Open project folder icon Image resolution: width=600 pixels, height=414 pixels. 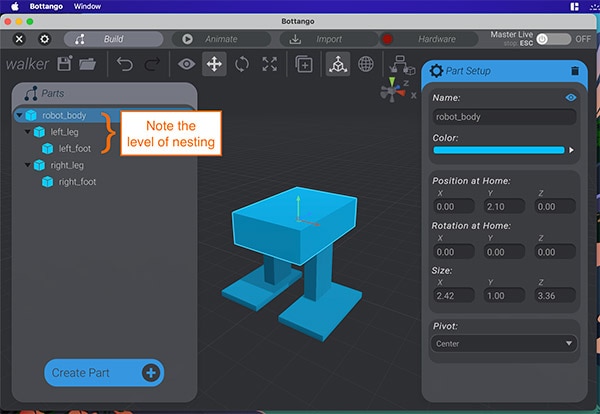pos(88,64)
